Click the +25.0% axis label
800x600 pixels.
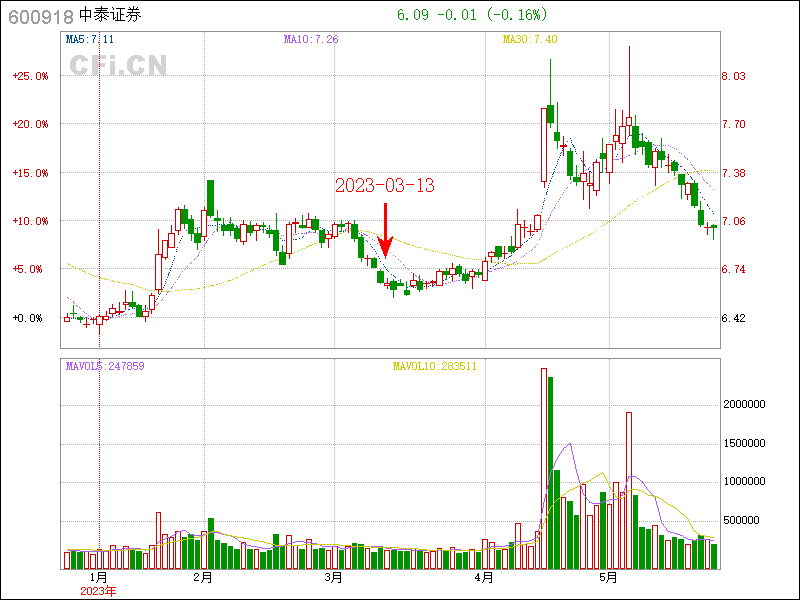coord(31,77)
